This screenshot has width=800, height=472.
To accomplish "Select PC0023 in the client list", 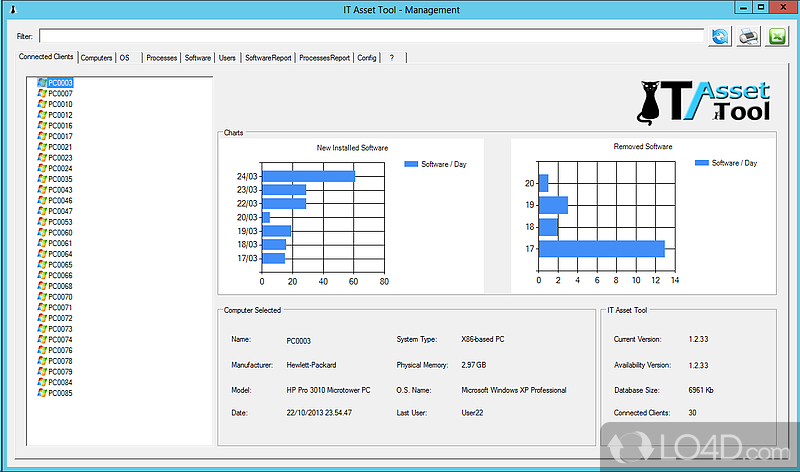I will tap(60, 158).
